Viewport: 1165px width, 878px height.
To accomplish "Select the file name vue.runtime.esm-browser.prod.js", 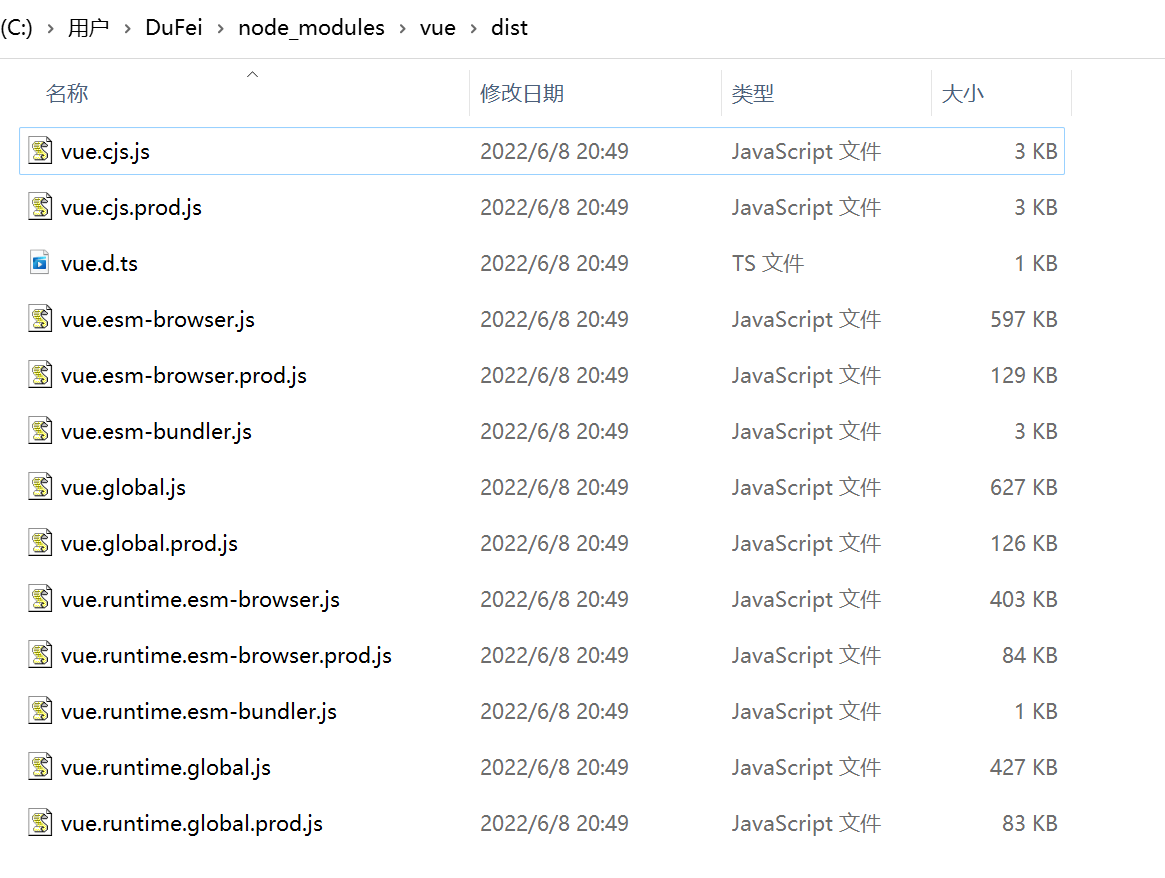I will coord(227,656).
